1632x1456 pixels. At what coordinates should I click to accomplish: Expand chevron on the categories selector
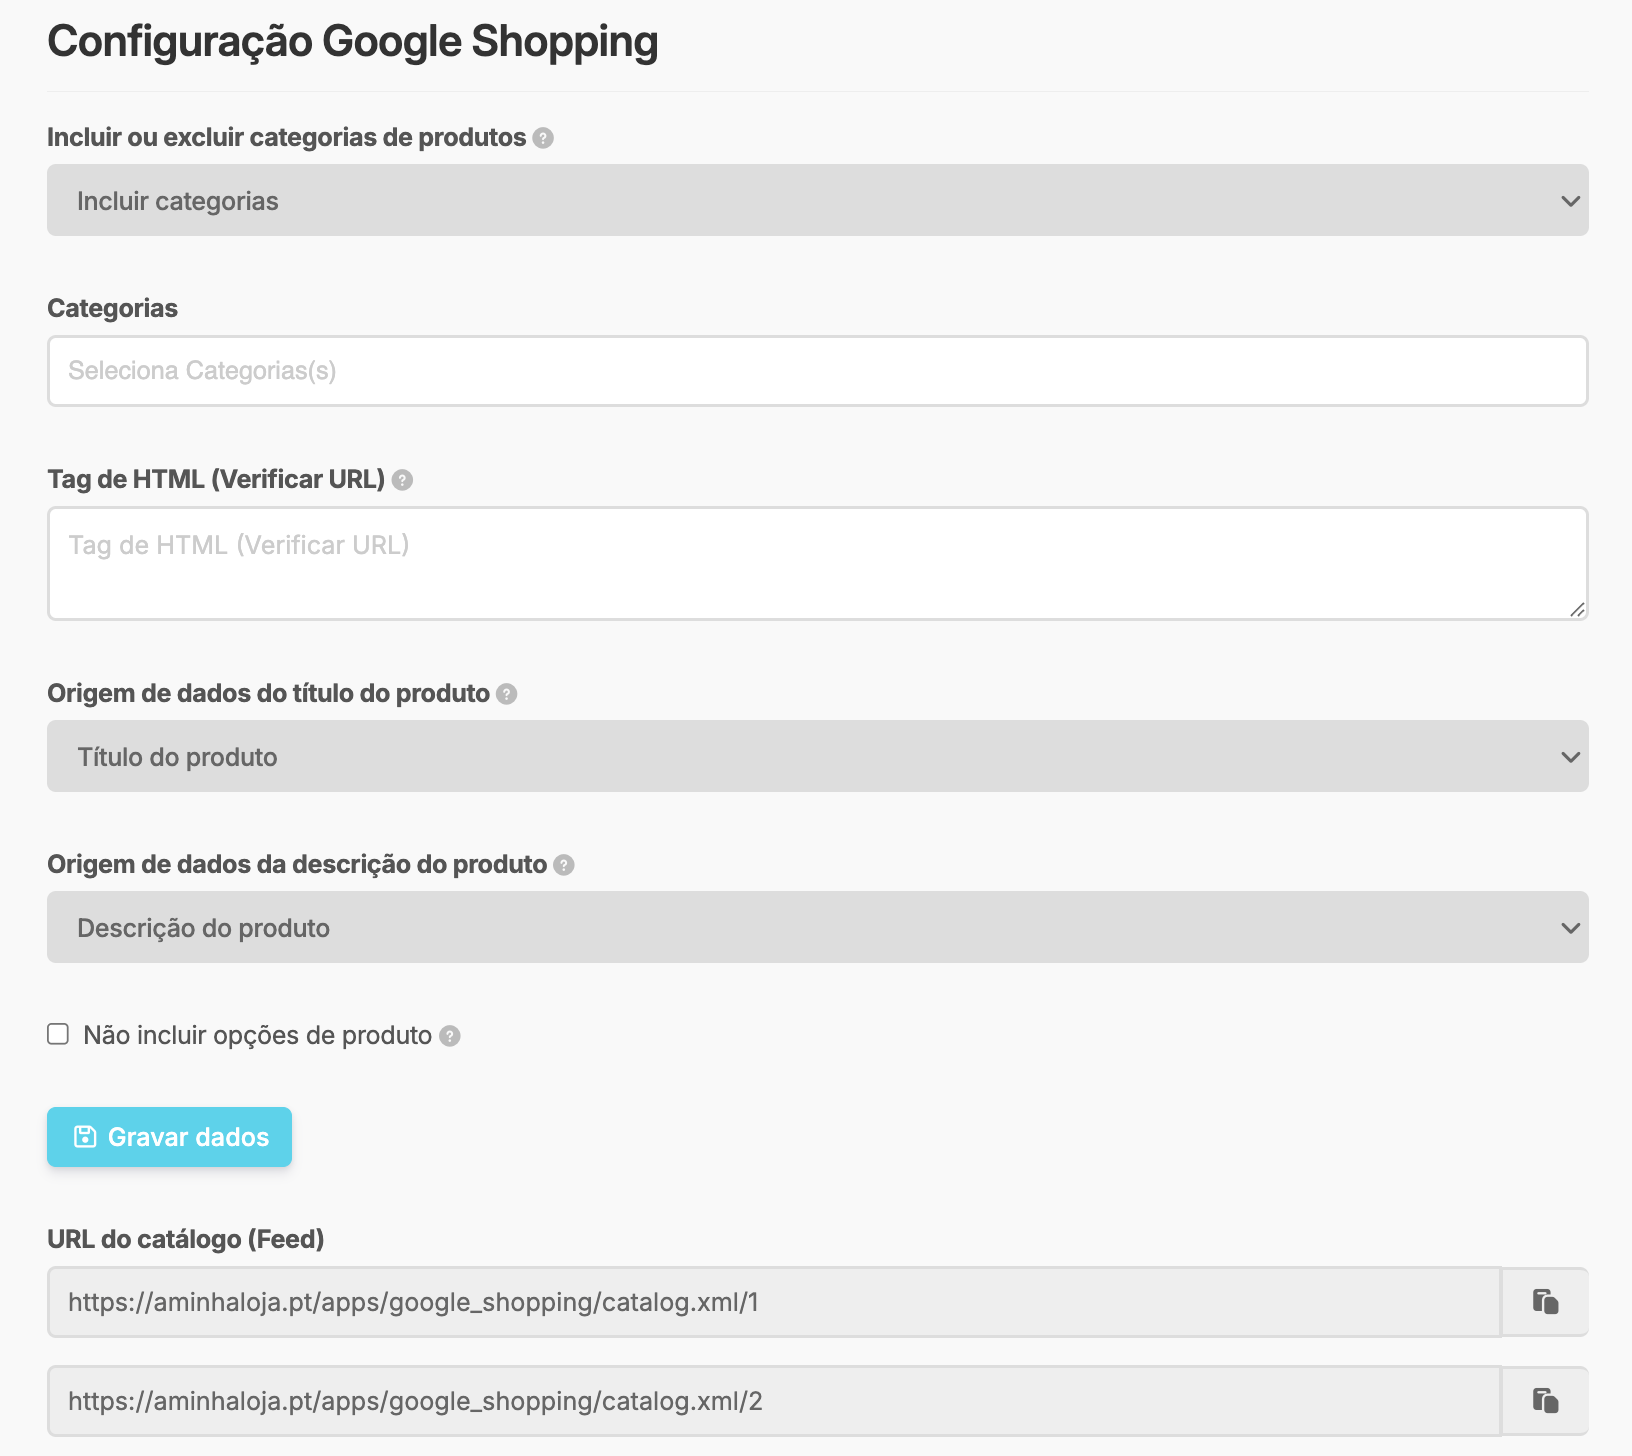point(1572,200)
